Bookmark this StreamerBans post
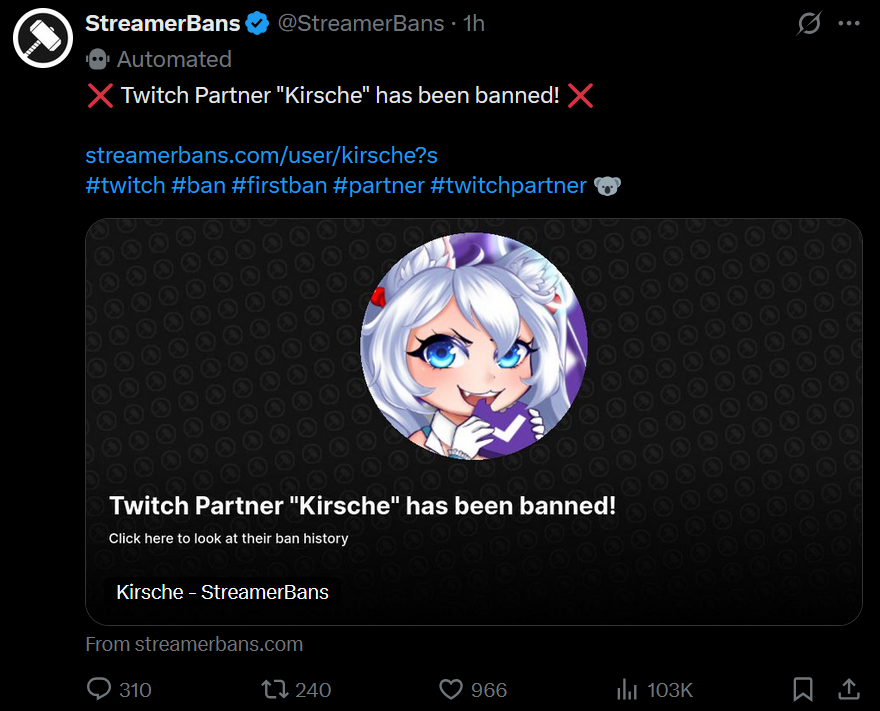 (803, 689)
